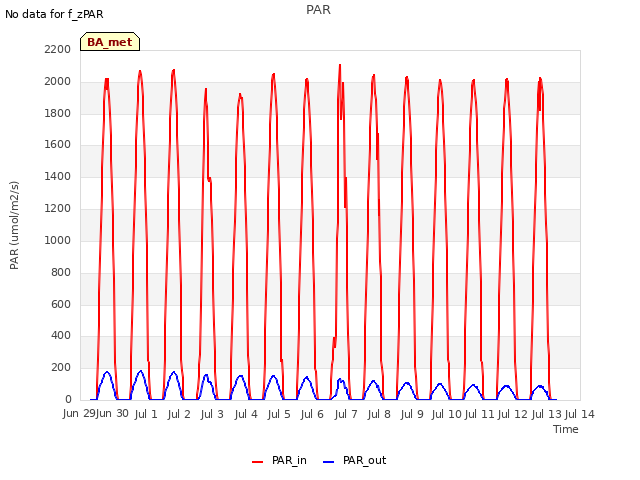Toggle the PAR_out legend entry
Image resolution: width=640 pixels, height=480 pixels.
[354, 460]
